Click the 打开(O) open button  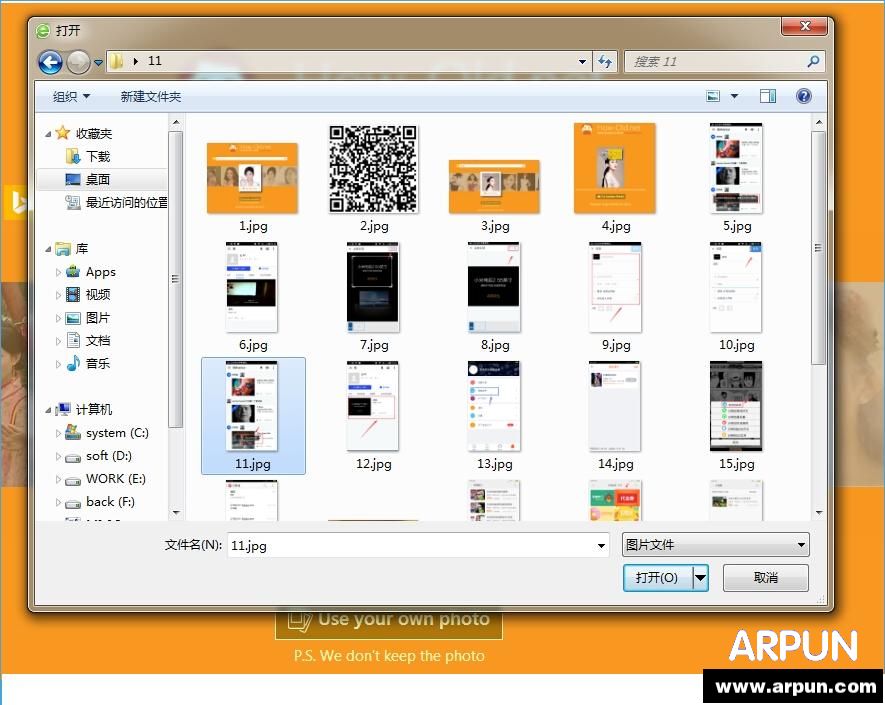[x=656, y=577]
